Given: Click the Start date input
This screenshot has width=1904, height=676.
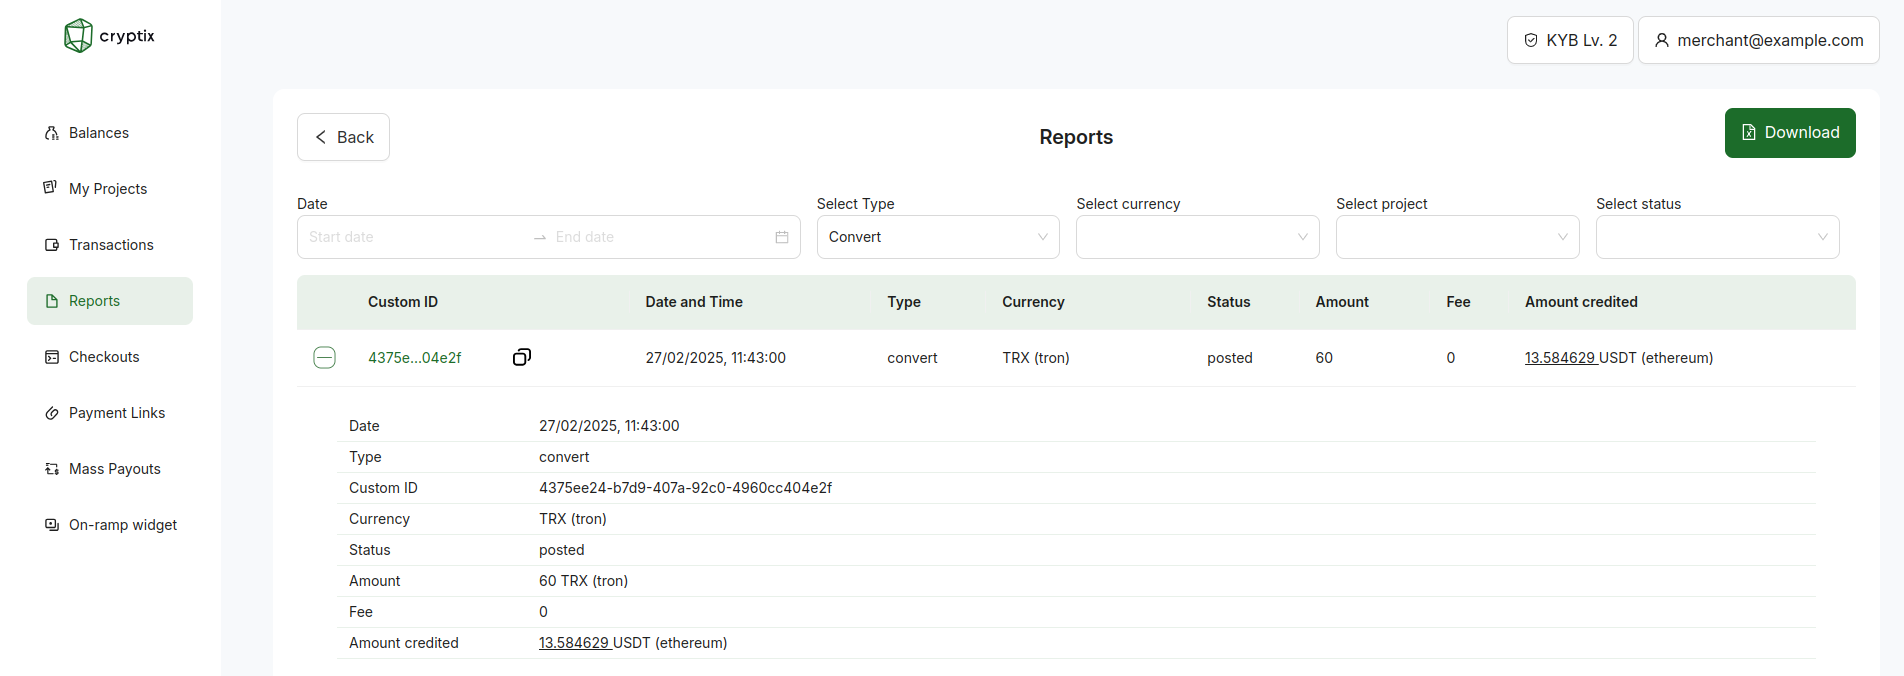Looking at the screenshot, I should (x=415, y=237).
